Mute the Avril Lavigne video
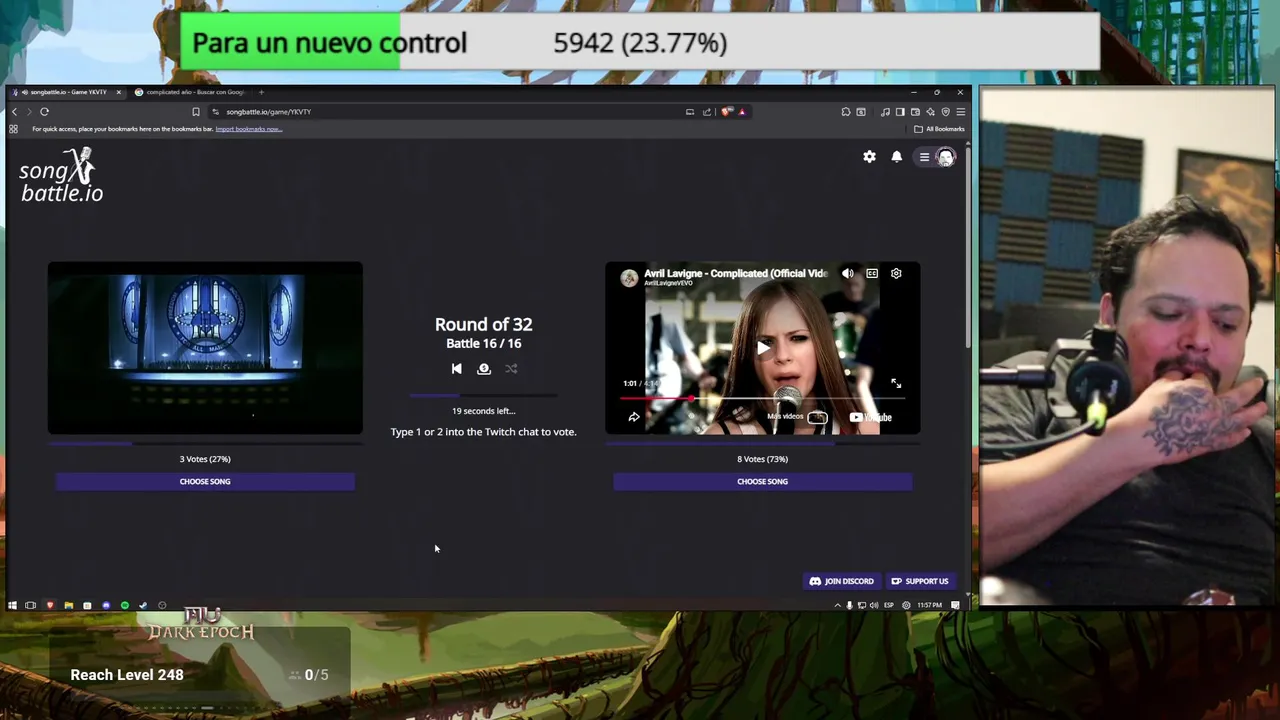Image resolution: width=1280 pixels, height=720 pixels. coord(848,273)
